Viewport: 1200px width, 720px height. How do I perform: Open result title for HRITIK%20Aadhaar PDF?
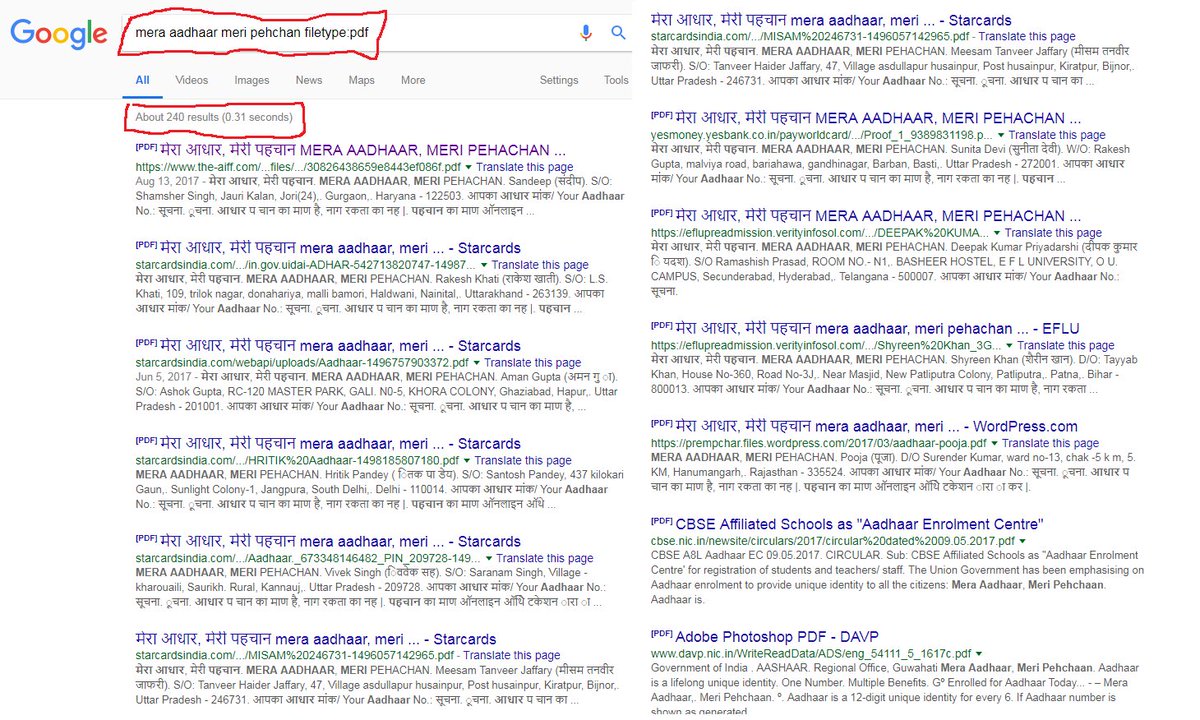(341, 443)
